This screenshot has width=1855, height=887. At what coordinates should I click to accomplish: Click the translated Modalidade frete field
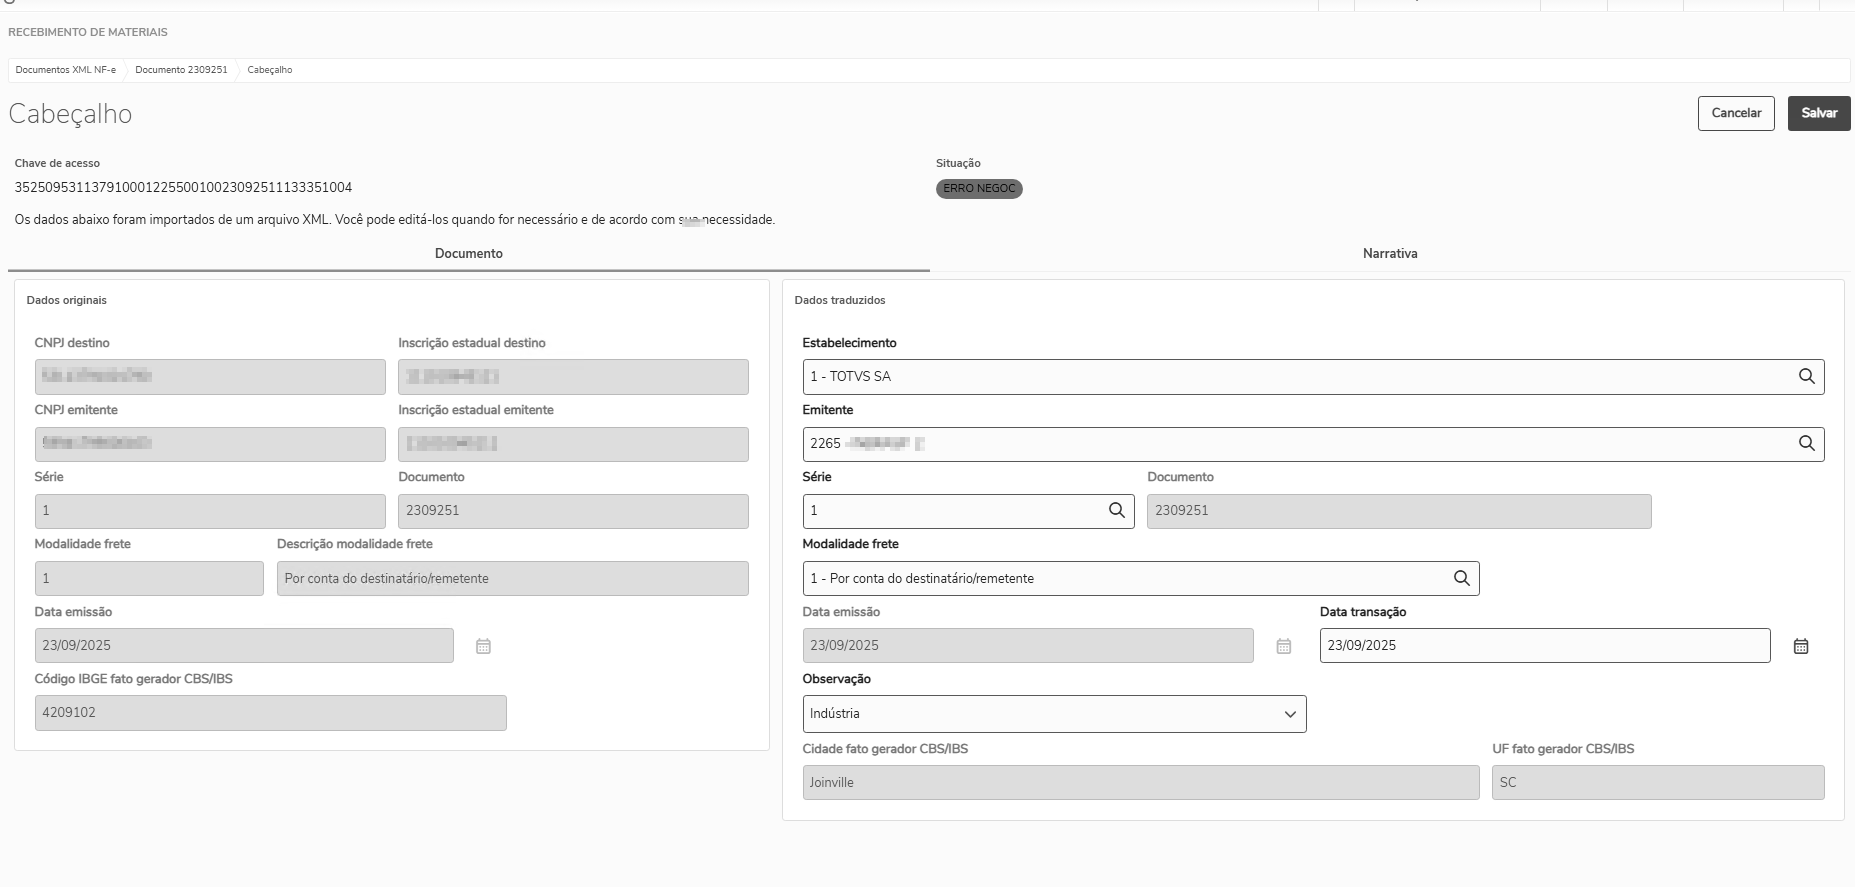[1125, 578]
